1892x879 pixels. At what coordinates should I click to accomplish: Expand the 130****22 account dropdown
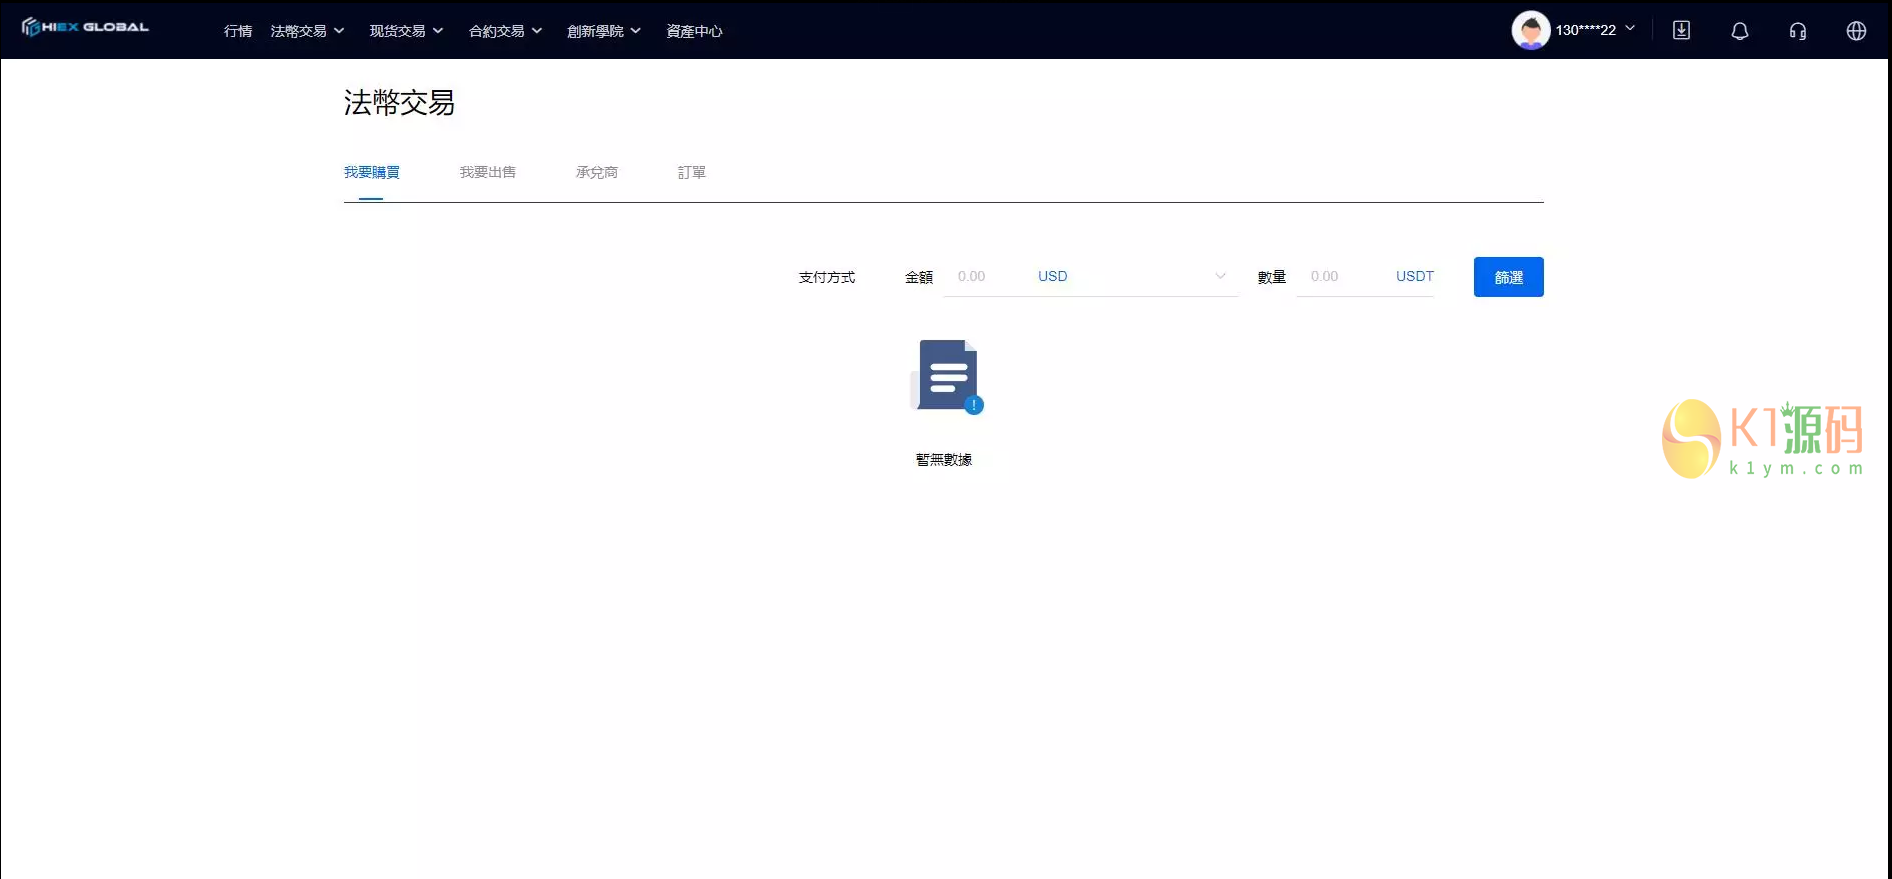pyautogui.click(x=1595, y=30)
